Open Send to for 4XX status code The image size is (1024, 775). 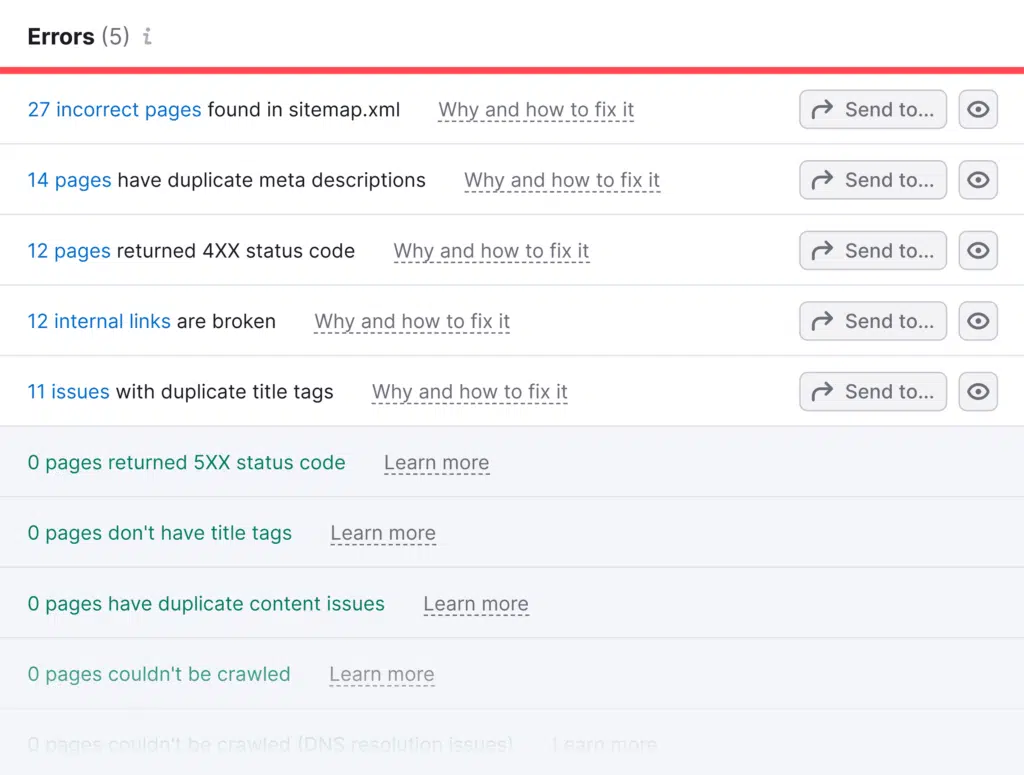[x=872, y=251]
